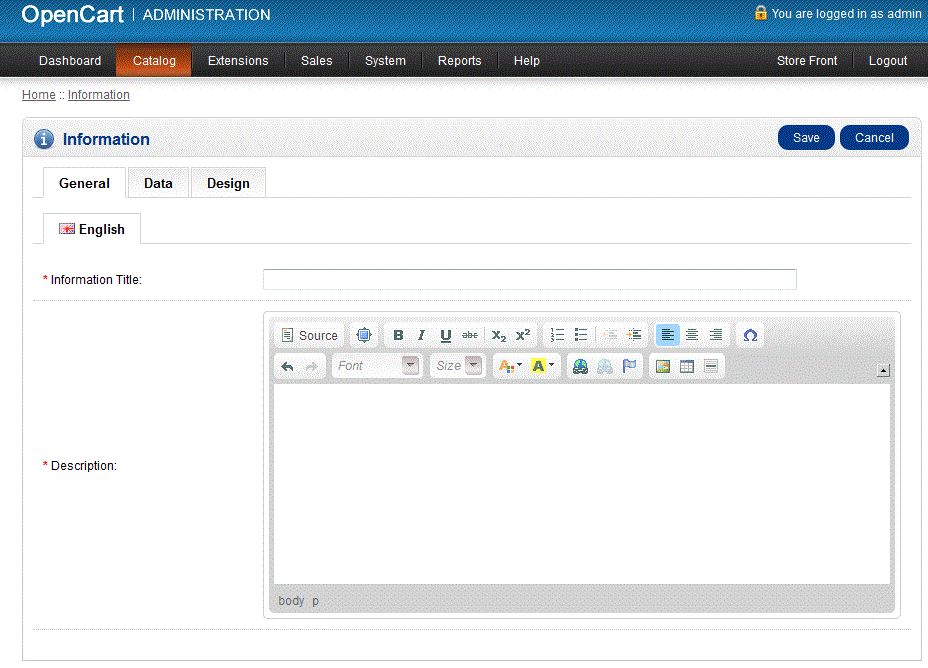Open the Font dropdown

coord(376,366)
